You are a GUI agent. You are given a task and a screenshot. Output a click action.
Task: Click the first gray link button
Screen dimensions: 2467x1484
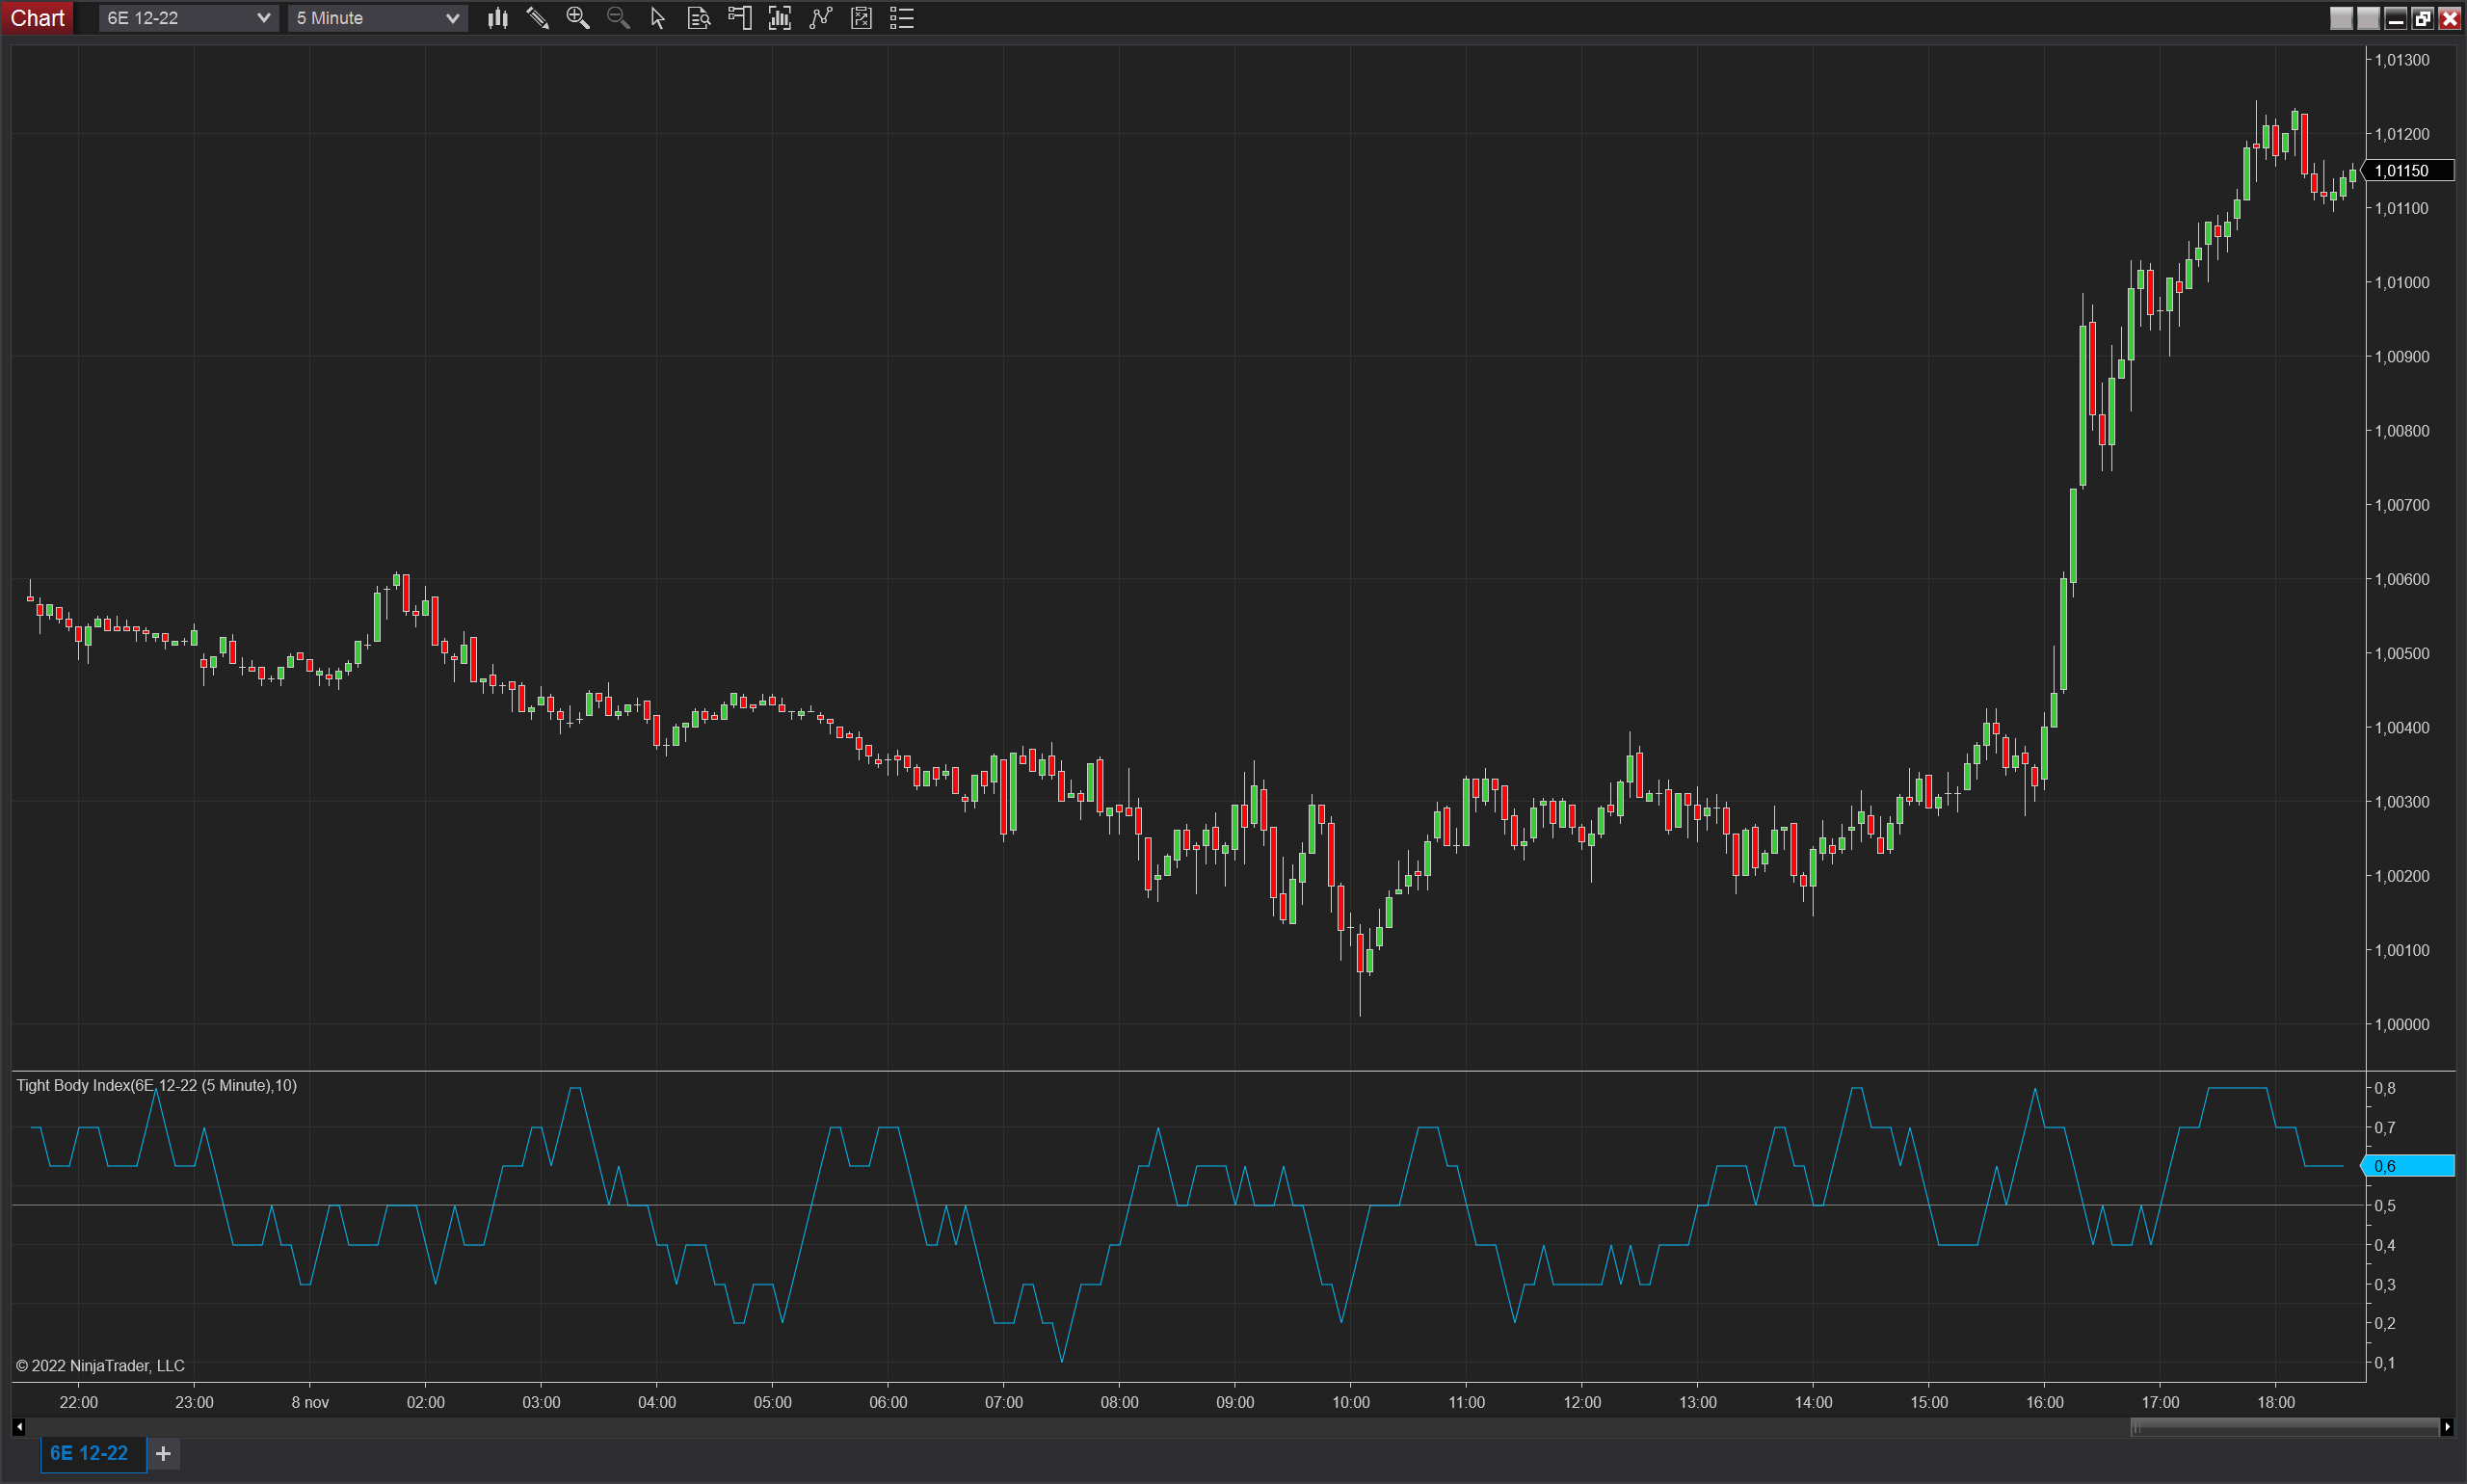[x=2341, y=18]
